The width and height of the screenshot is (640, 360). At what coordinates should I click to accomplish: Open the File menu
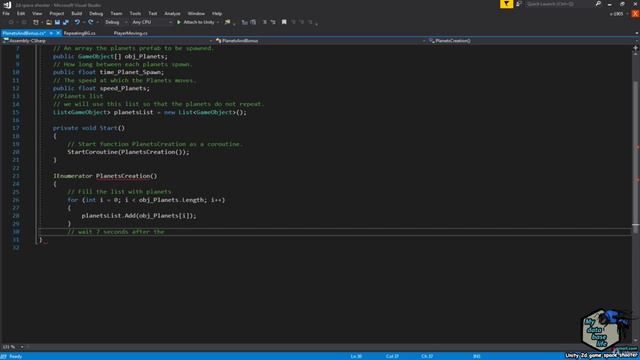(6, 13)
